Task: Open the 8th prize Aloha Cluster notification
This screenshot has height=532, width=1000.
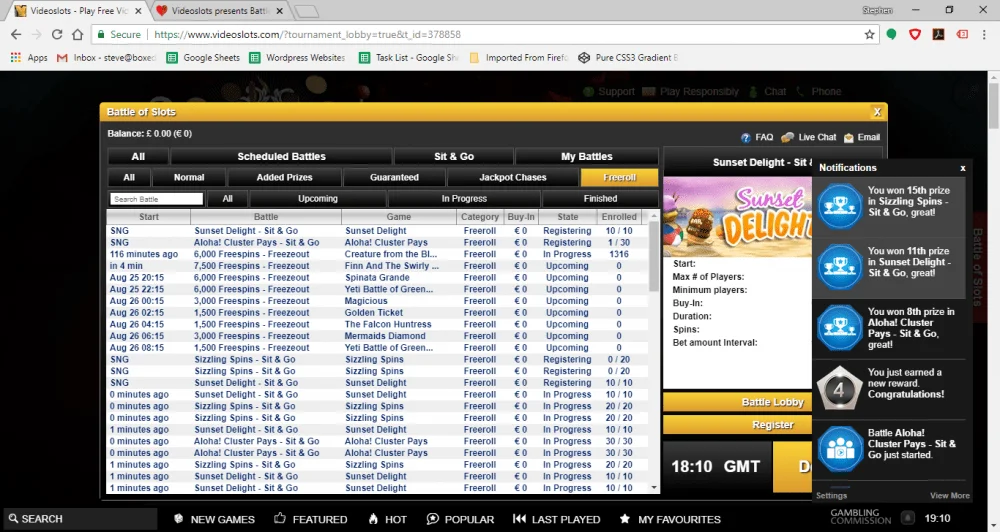Action: pyautogui.click(x=889, y=329)
